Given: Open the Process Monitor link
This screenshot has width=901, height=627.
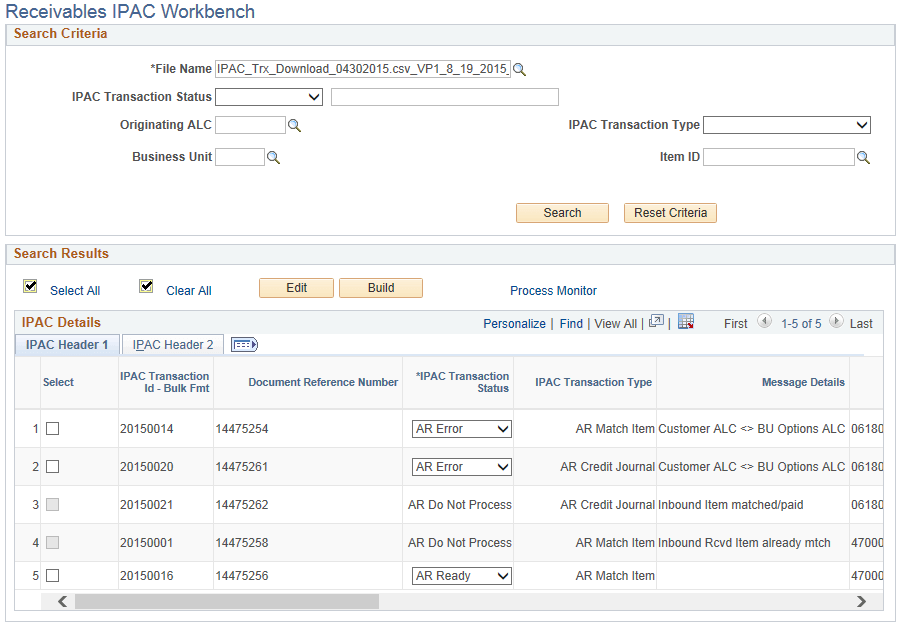Looking at the screenshot, I should click(x=553, y=291).
